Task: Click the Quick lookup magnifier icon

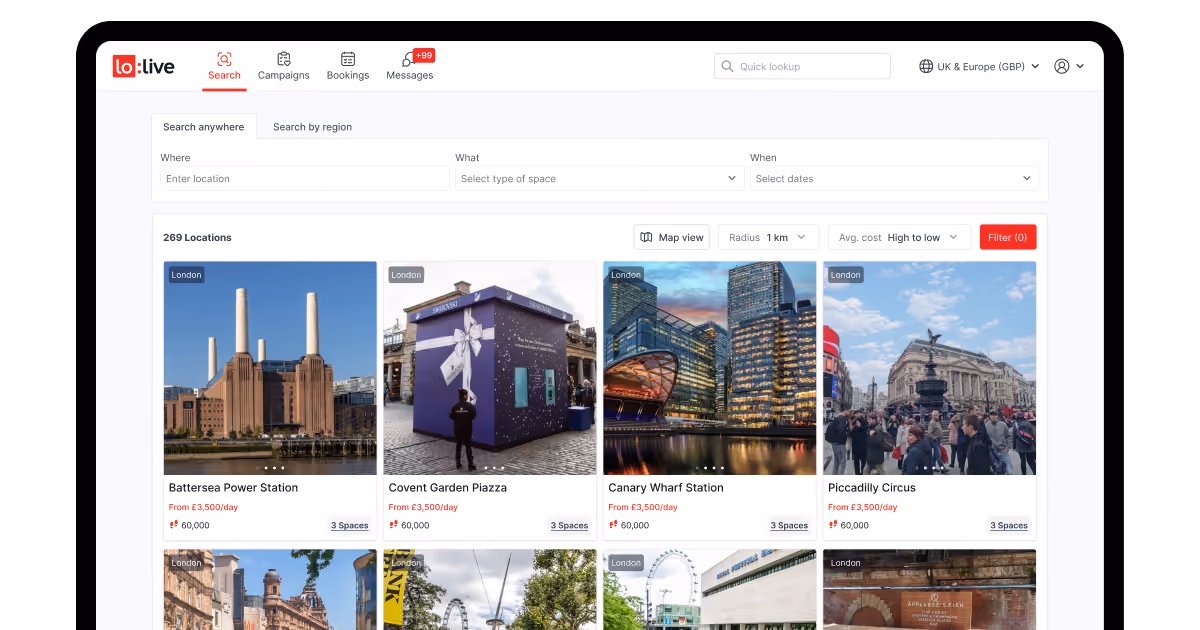Action: tap(727, 66)
